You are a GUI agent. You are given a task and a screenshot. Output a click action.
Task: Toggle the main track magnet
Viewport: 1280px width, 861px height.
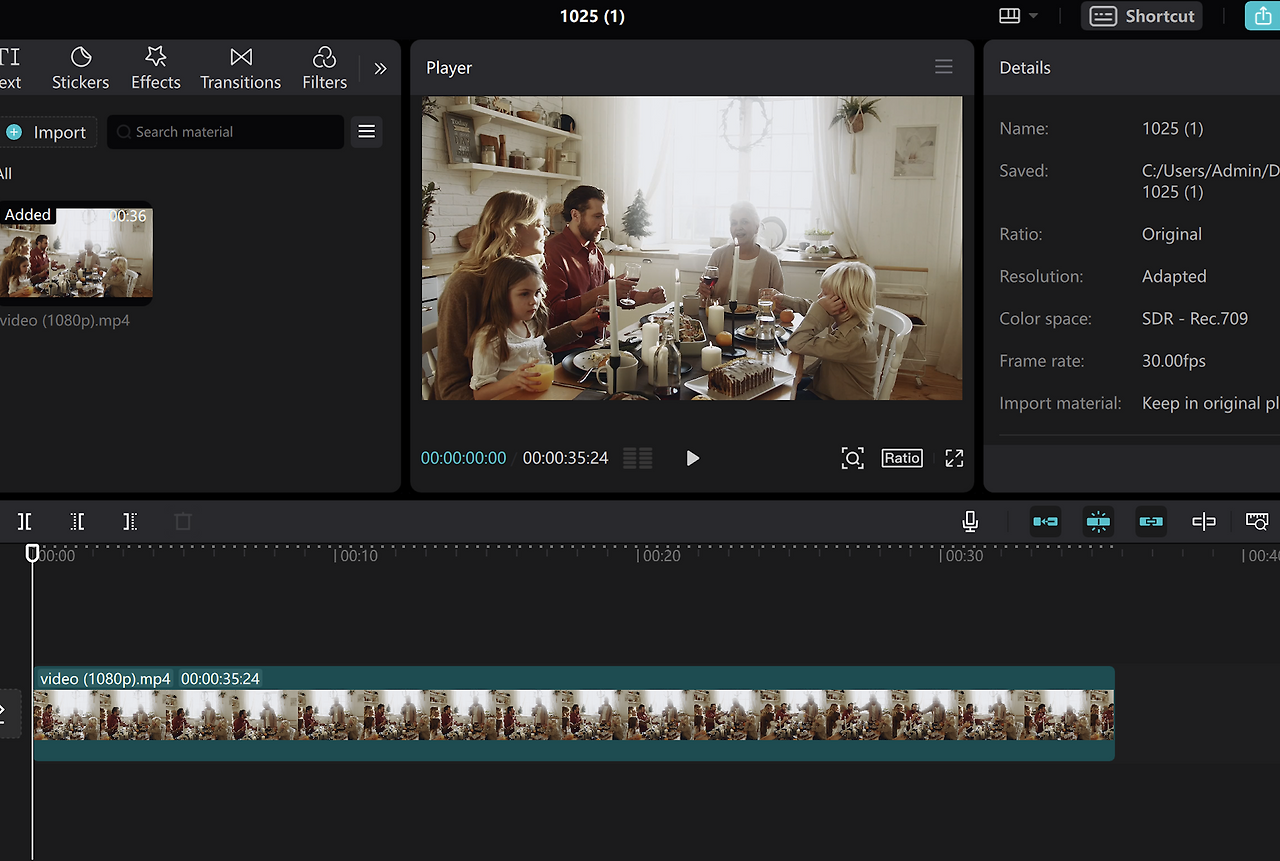(1045, 521)
